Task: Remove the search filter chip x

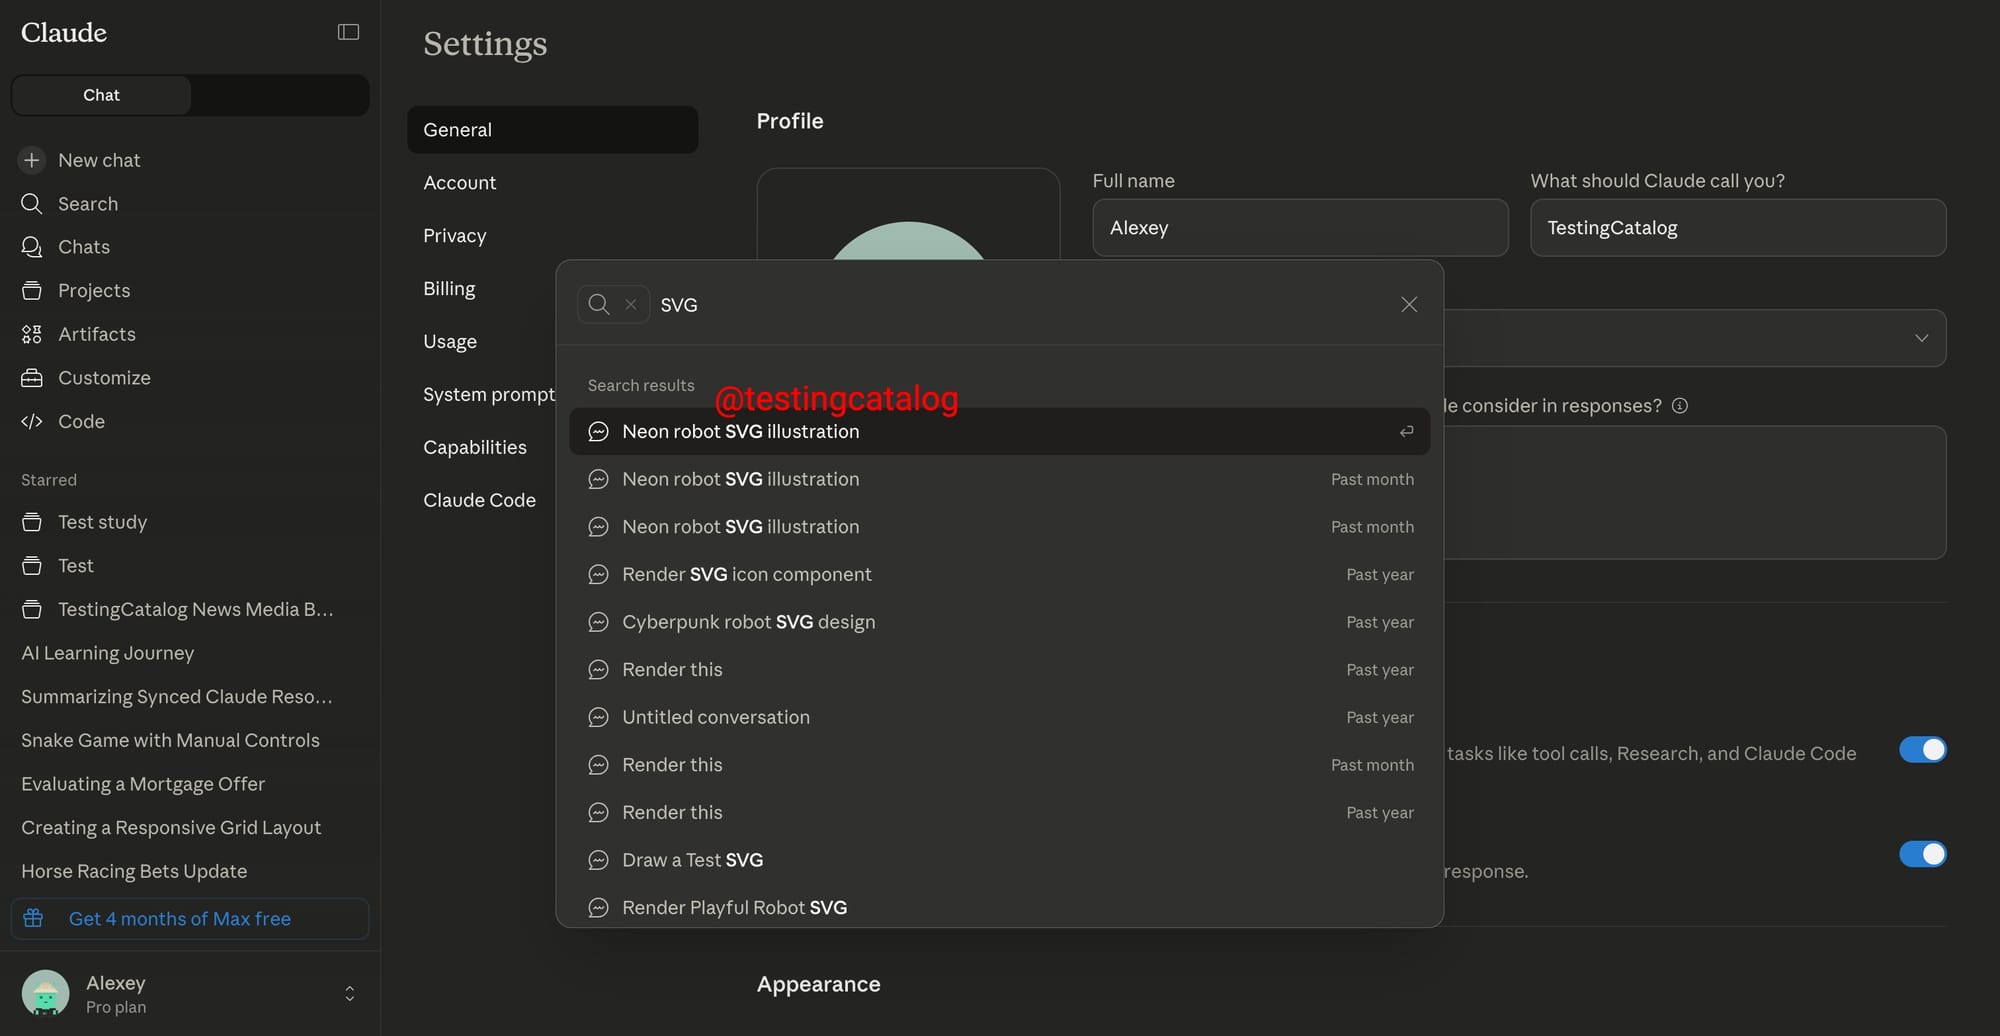Action: coord(631,304)
